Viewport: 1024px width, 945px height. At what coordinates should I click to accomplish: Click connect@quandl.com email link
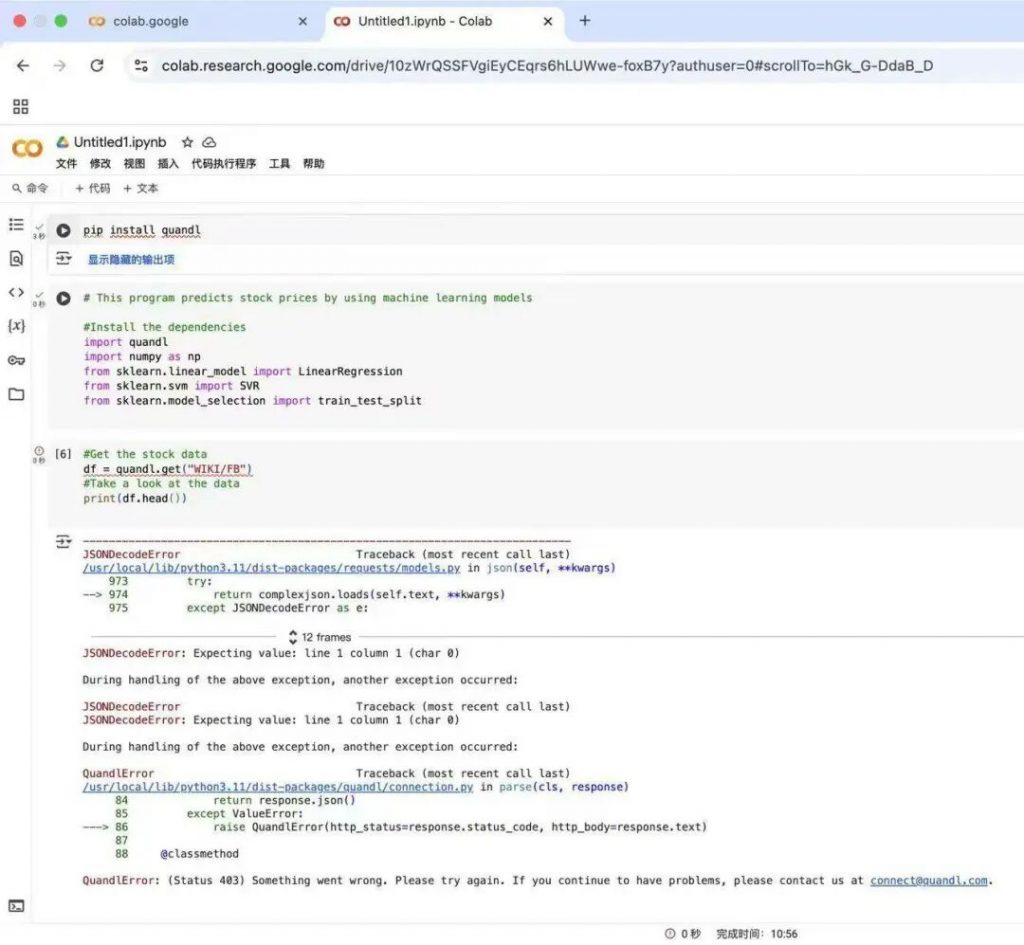pos(928,880)
